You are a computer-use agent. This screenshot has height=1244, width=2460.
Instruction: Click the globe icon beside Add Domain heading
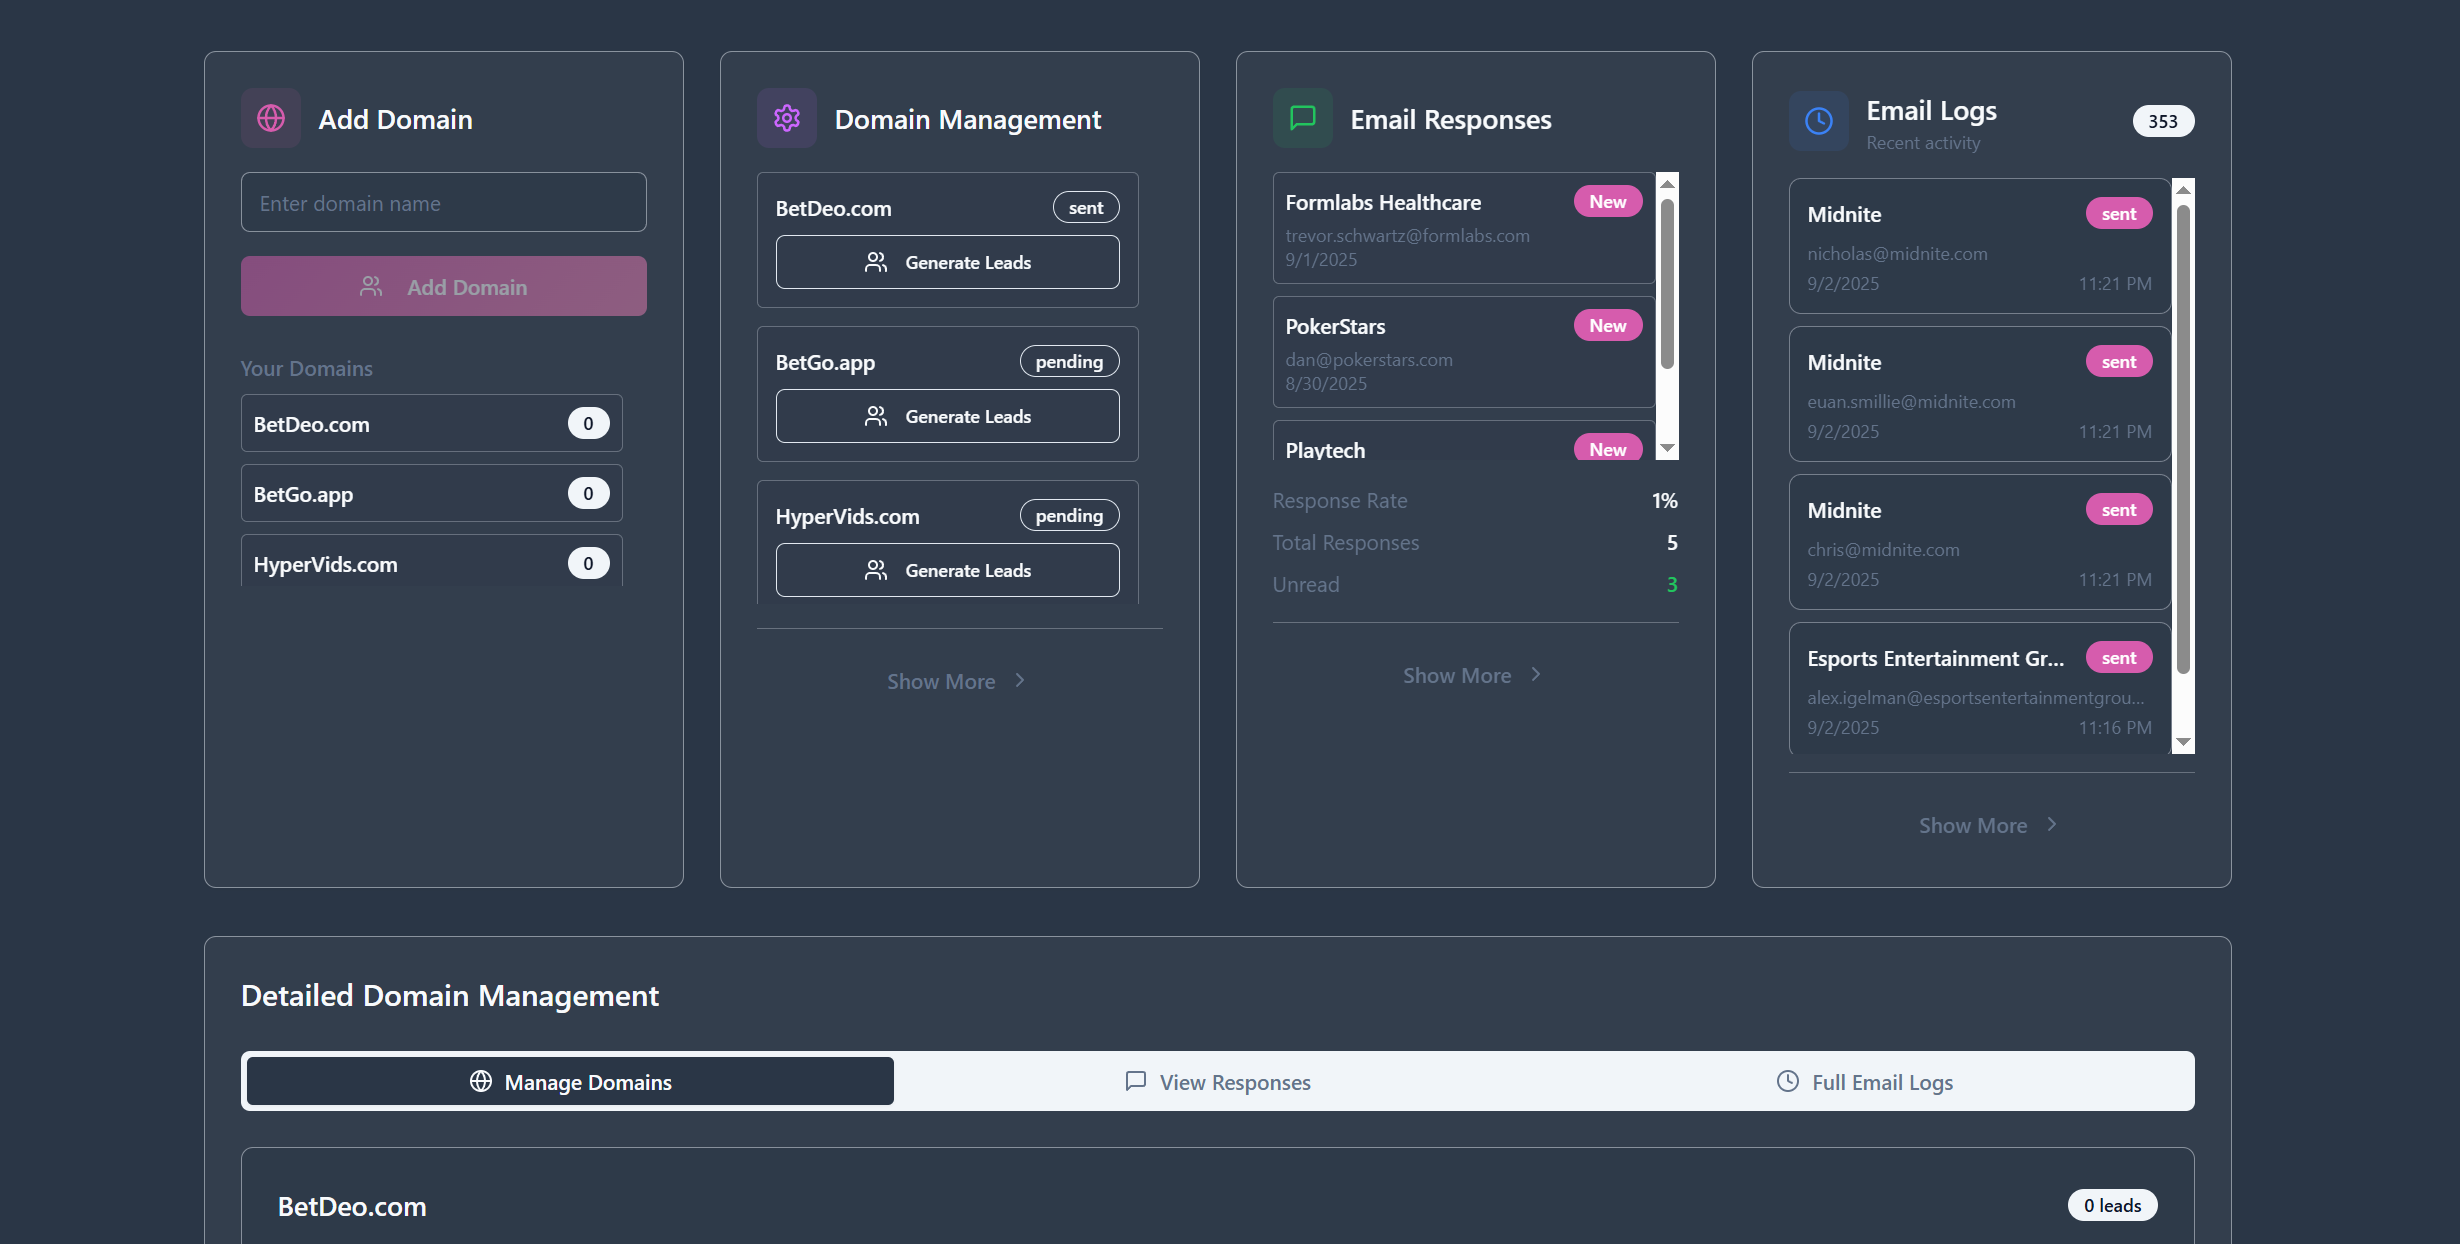(x=271, y=119)
